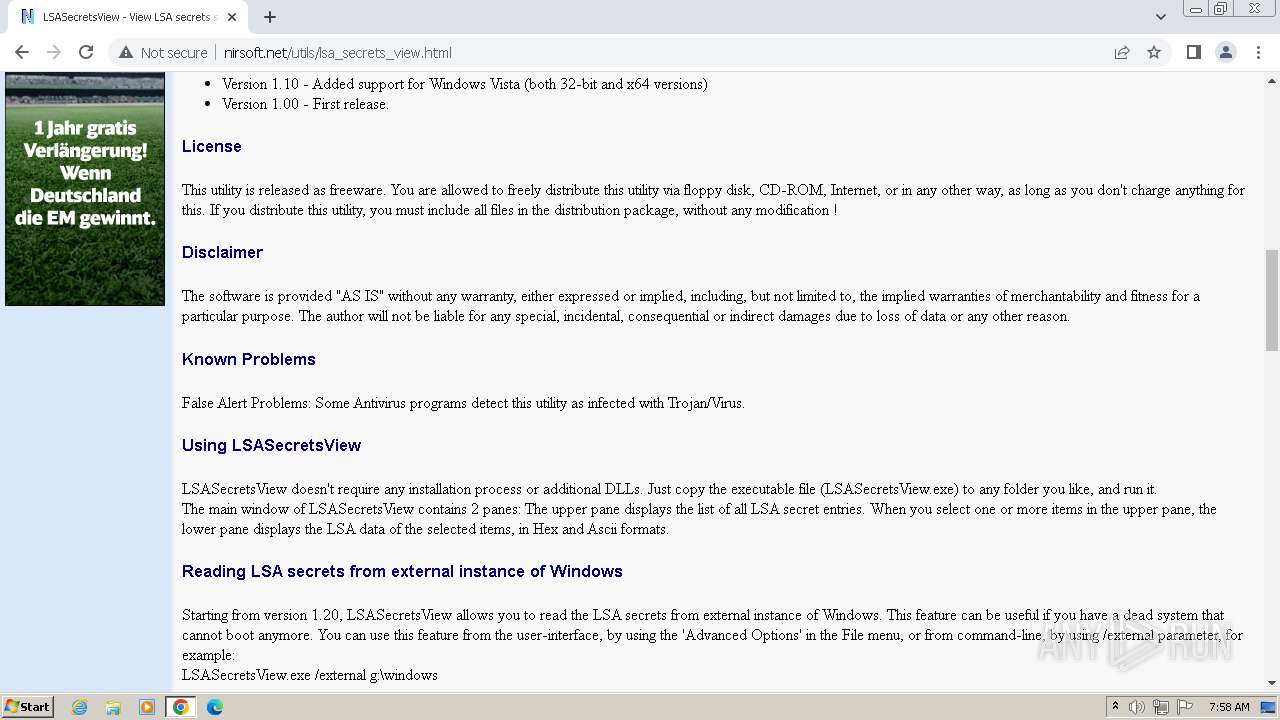1280x720 pixels.
Task: Click the False Alert Problems sentence
Action: click(x=463, y=403)
